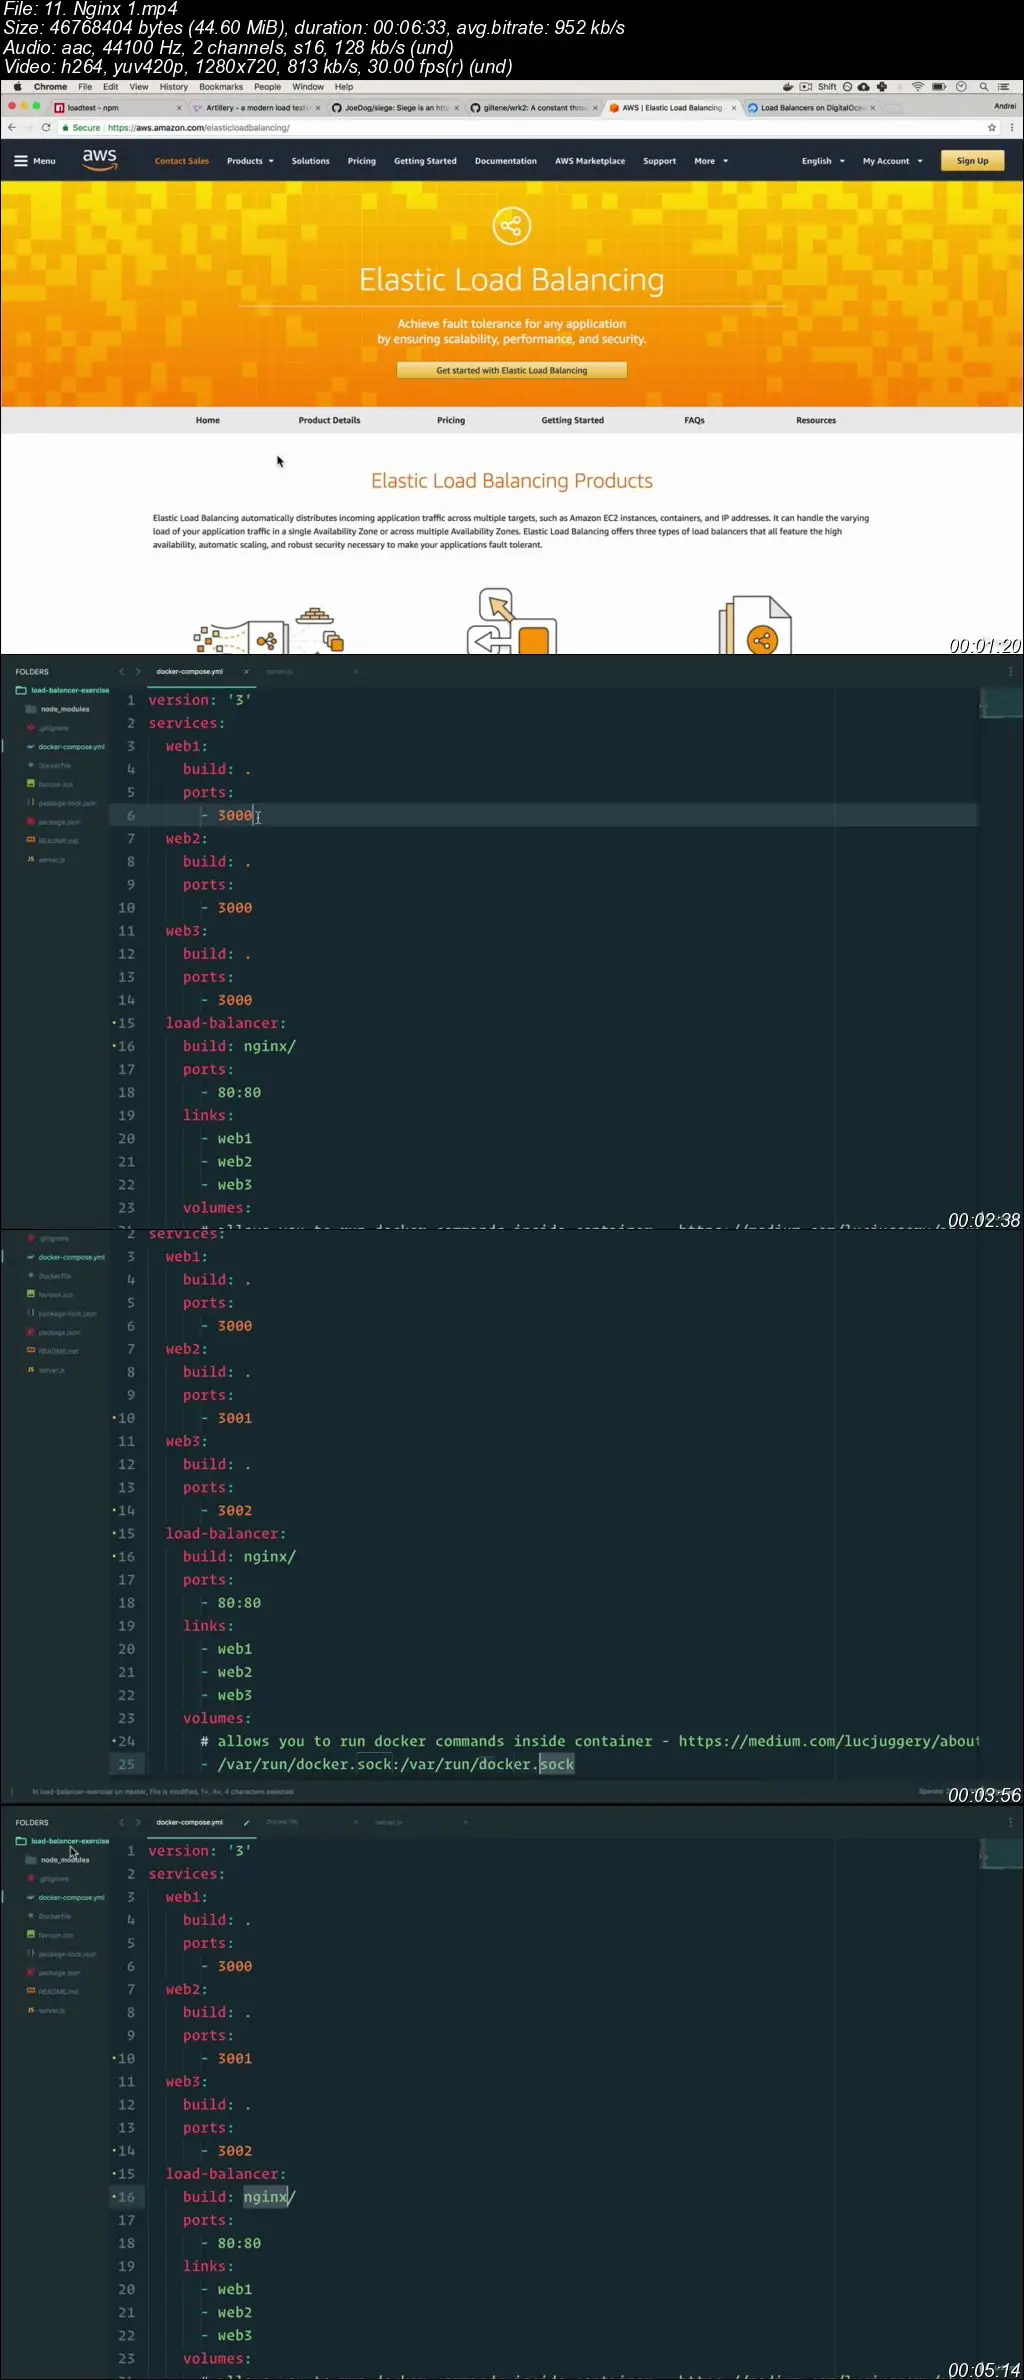1024x2380 pixels.
Task: Click the package.json icon in the 00:05:14 frame
Action: point(31,1973)
